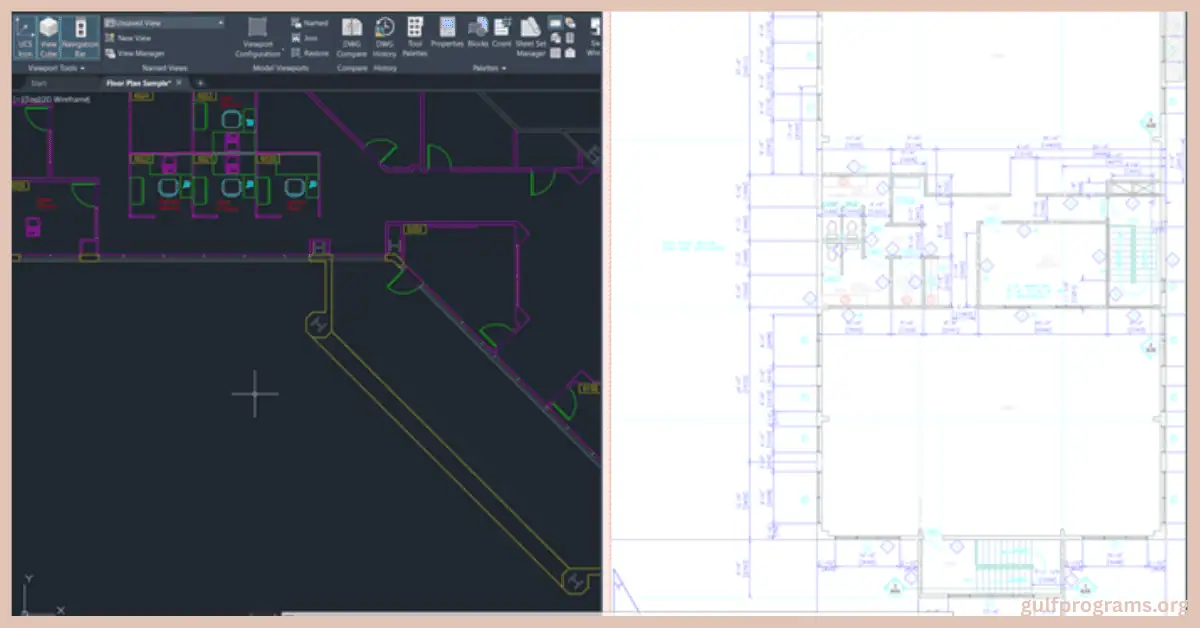This screenshot has height=628, width=1200.
Task: Create a New View
Action: pos(135,37)
